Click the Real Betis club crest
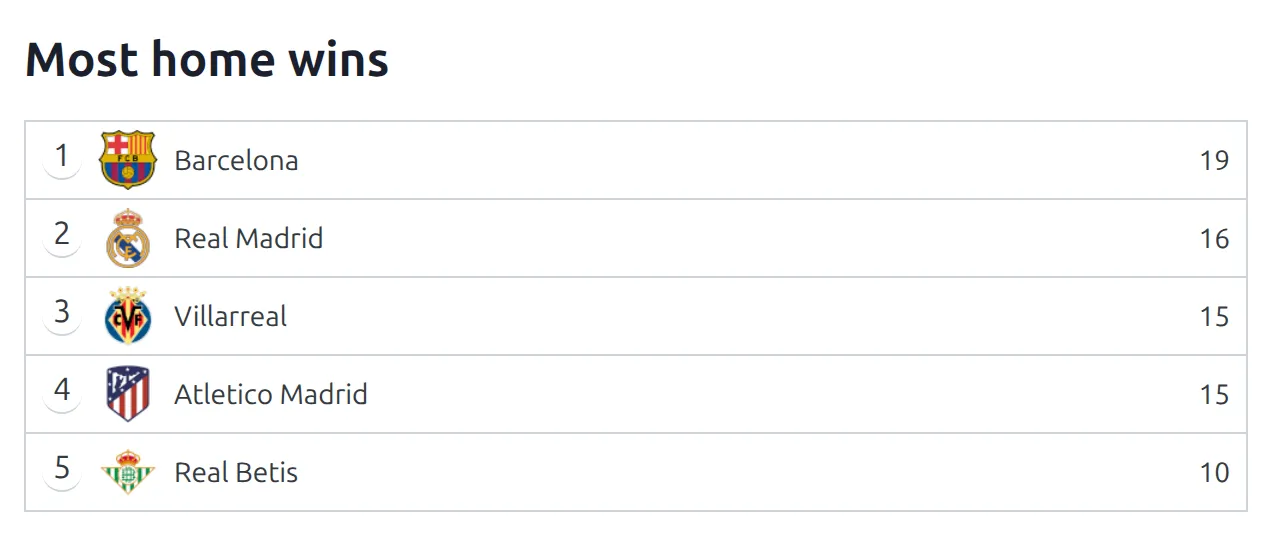Screen dimensions: 1272x536 pos(128,472)
